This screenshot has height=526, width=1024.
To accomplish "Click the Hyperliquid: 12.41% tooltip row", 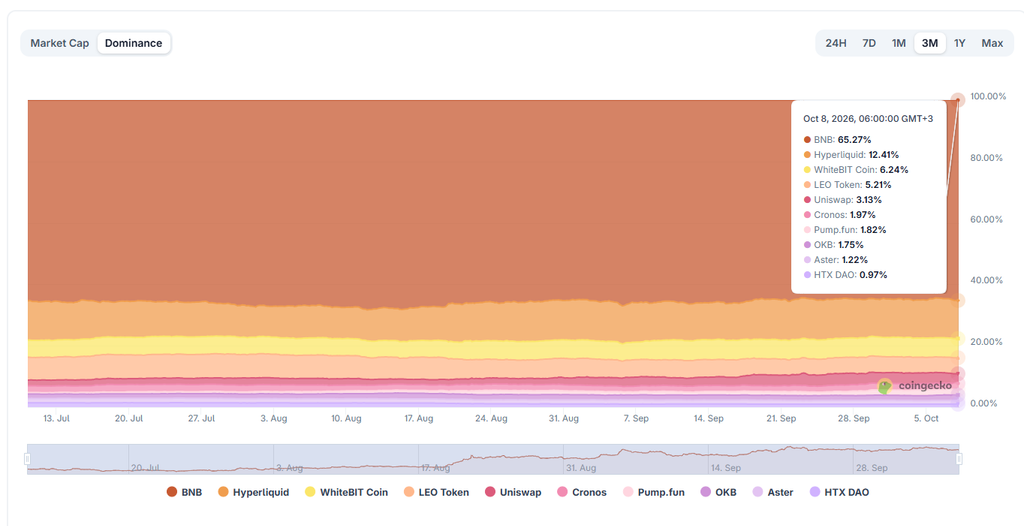I will [851, 155].
